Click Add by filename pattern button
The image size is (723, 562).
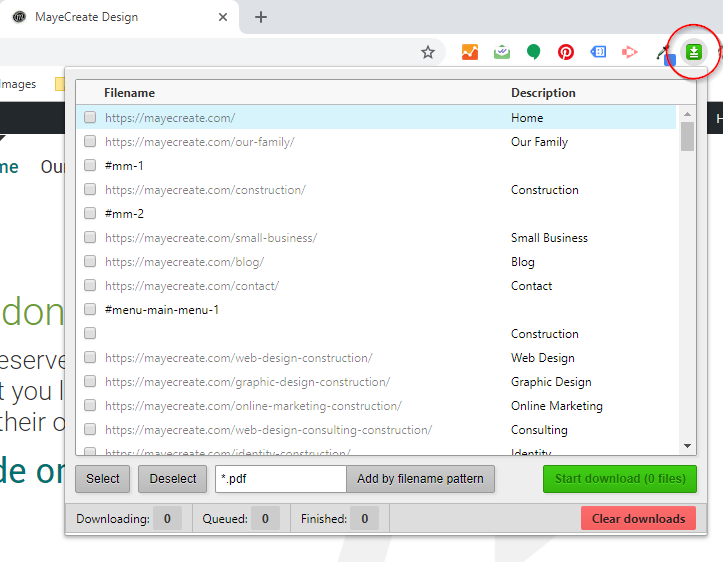(420, 479)
